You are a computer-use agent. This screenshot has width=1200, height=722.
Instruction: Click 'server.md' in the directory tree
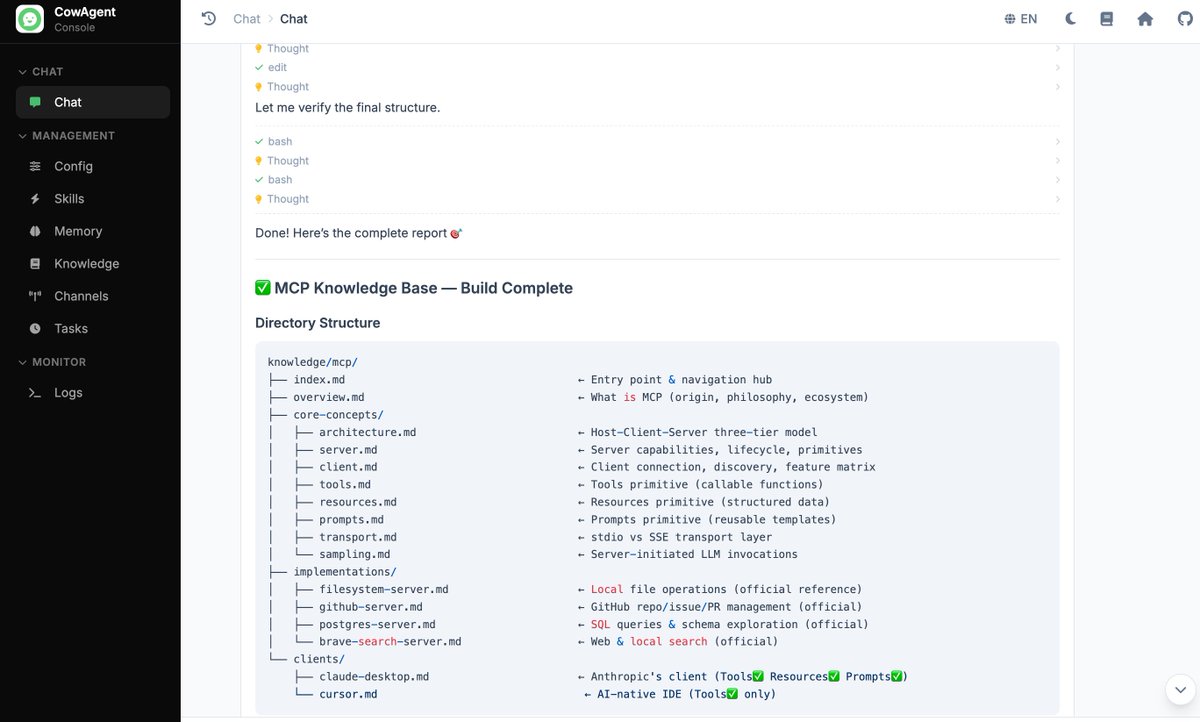tap(348, 450)
